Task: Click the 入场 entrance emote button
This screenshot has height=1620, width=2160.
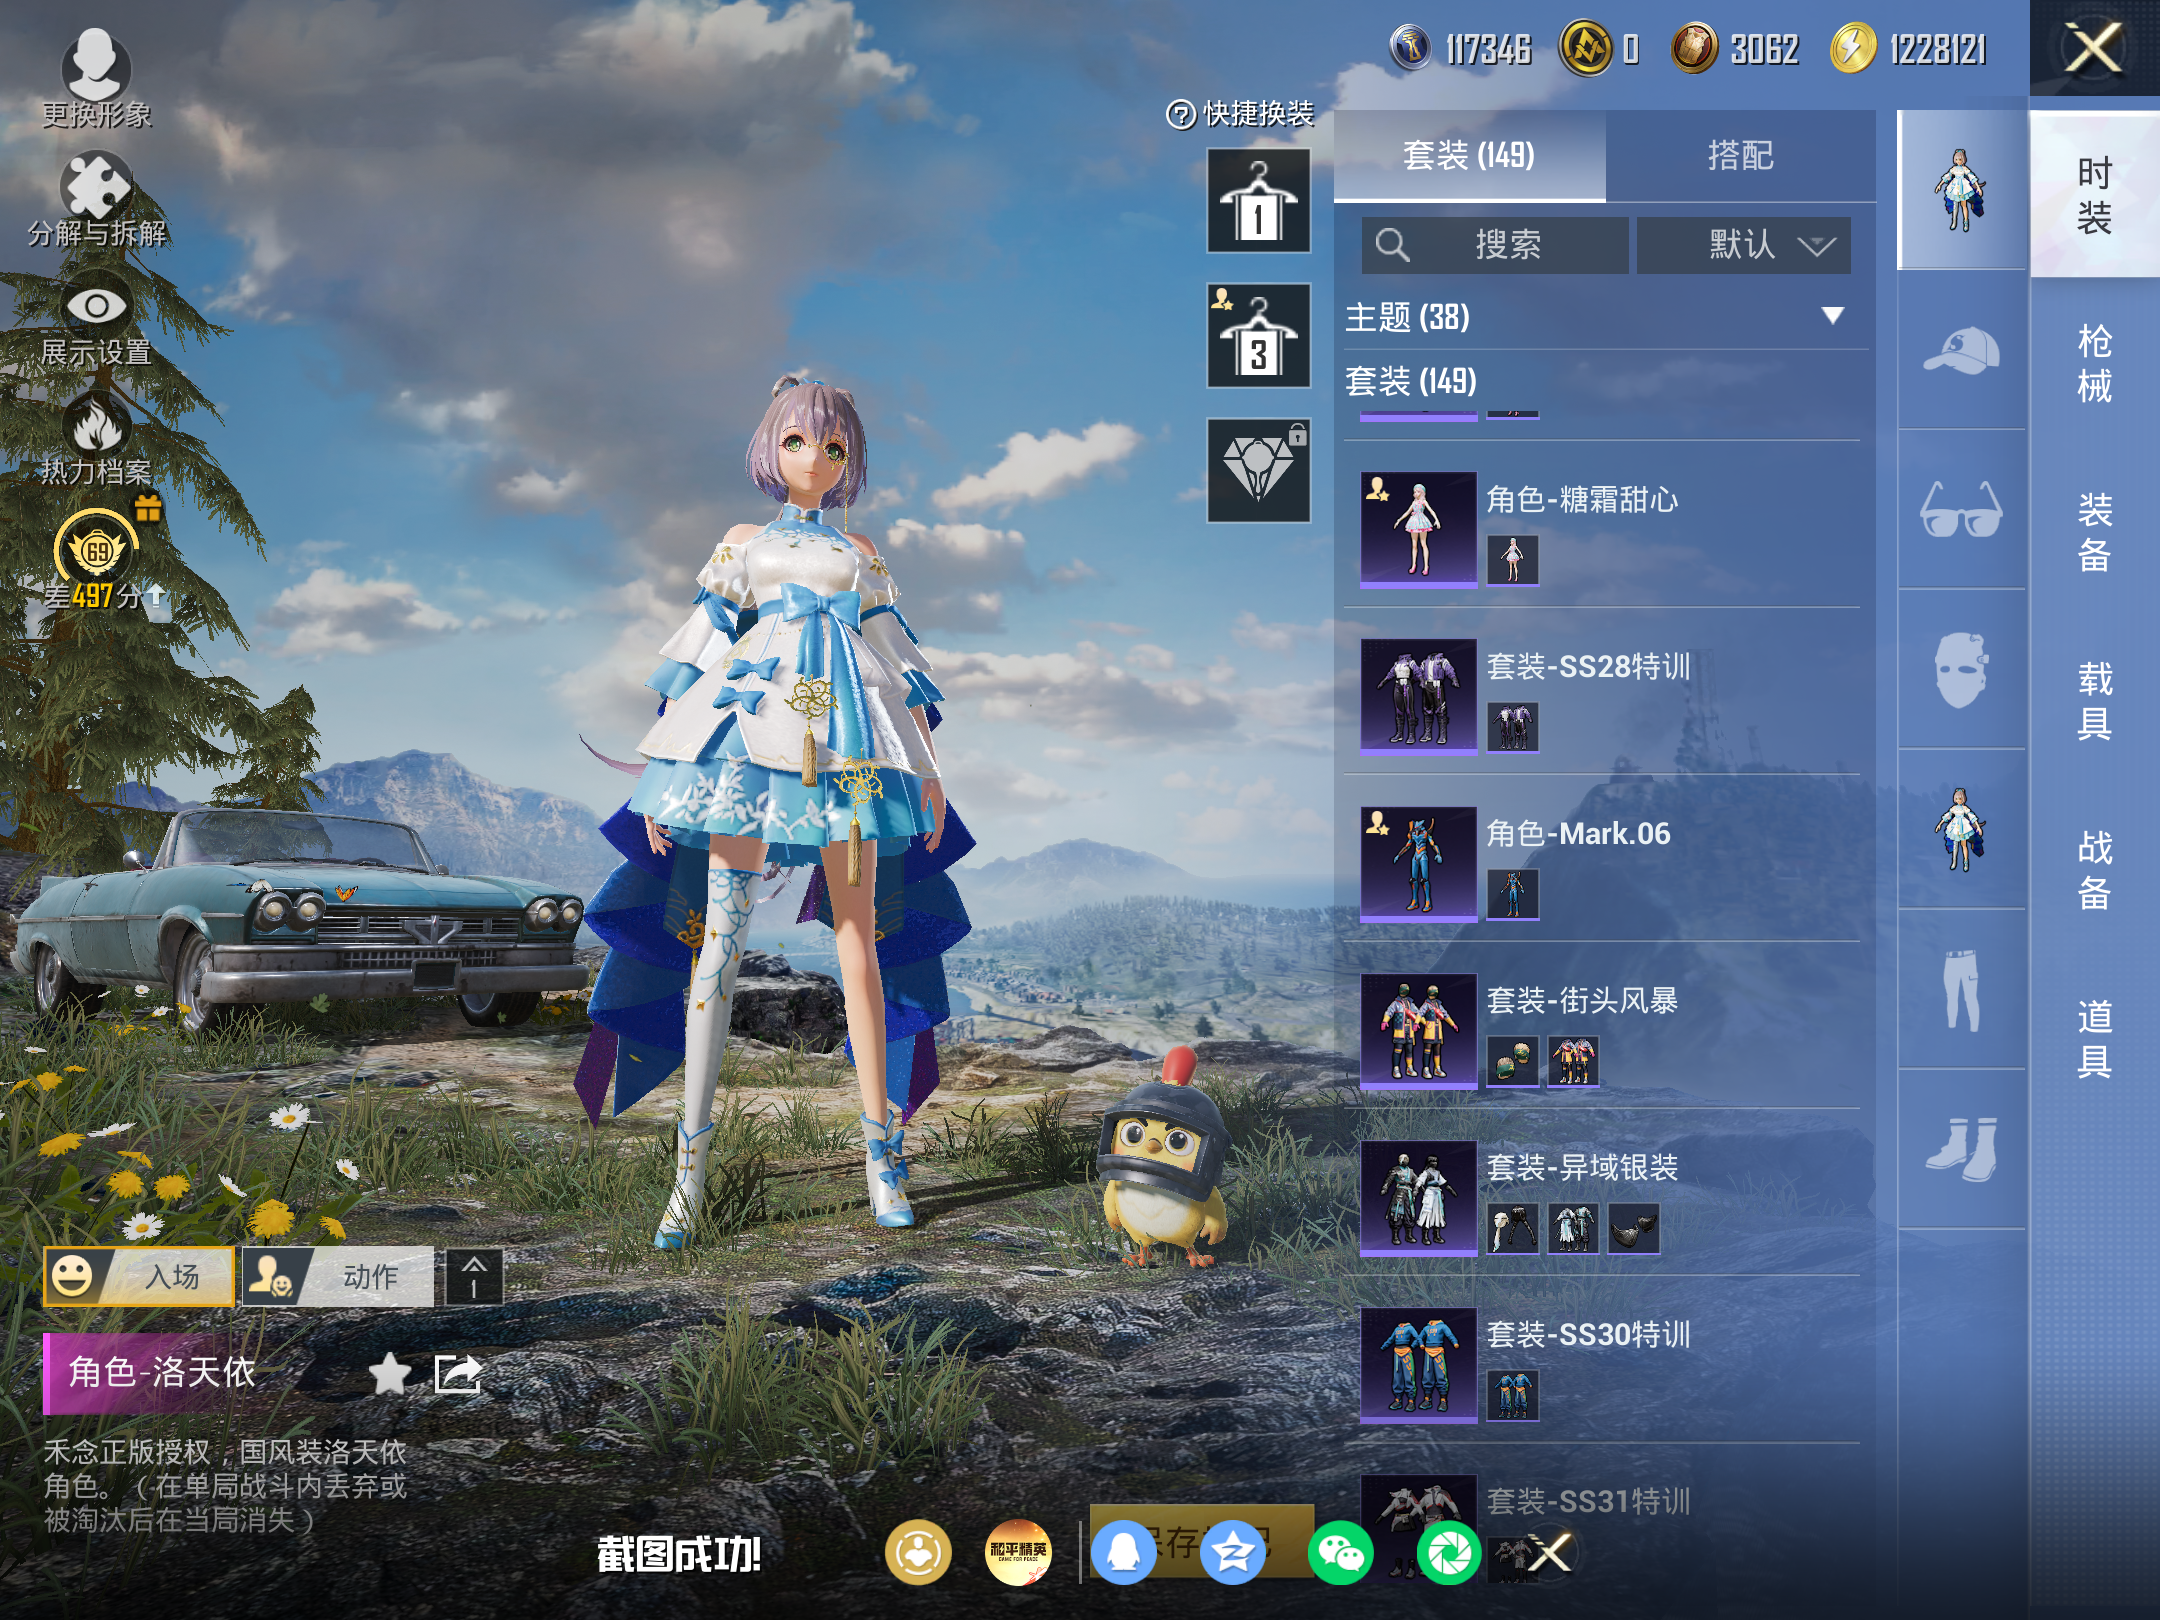Action: (x=138, y=1276)
